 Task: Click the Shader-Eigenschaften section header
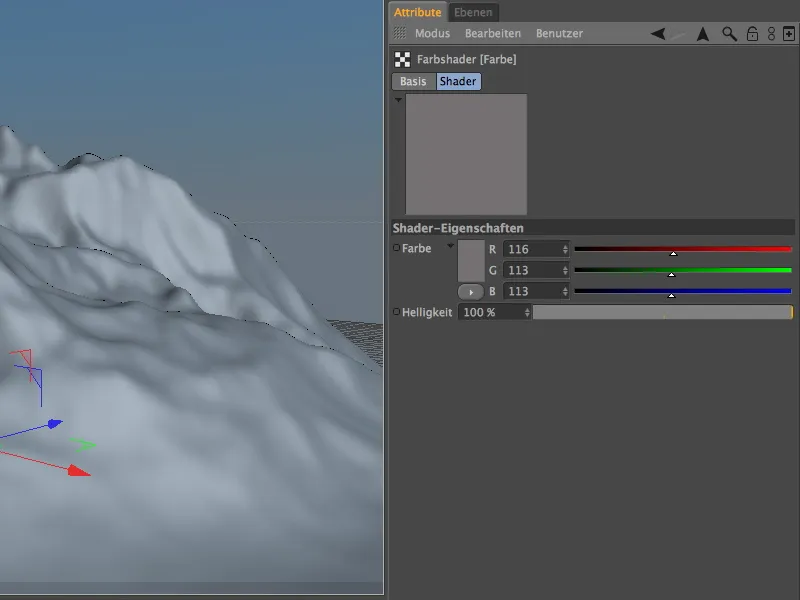tap(593, 228)
